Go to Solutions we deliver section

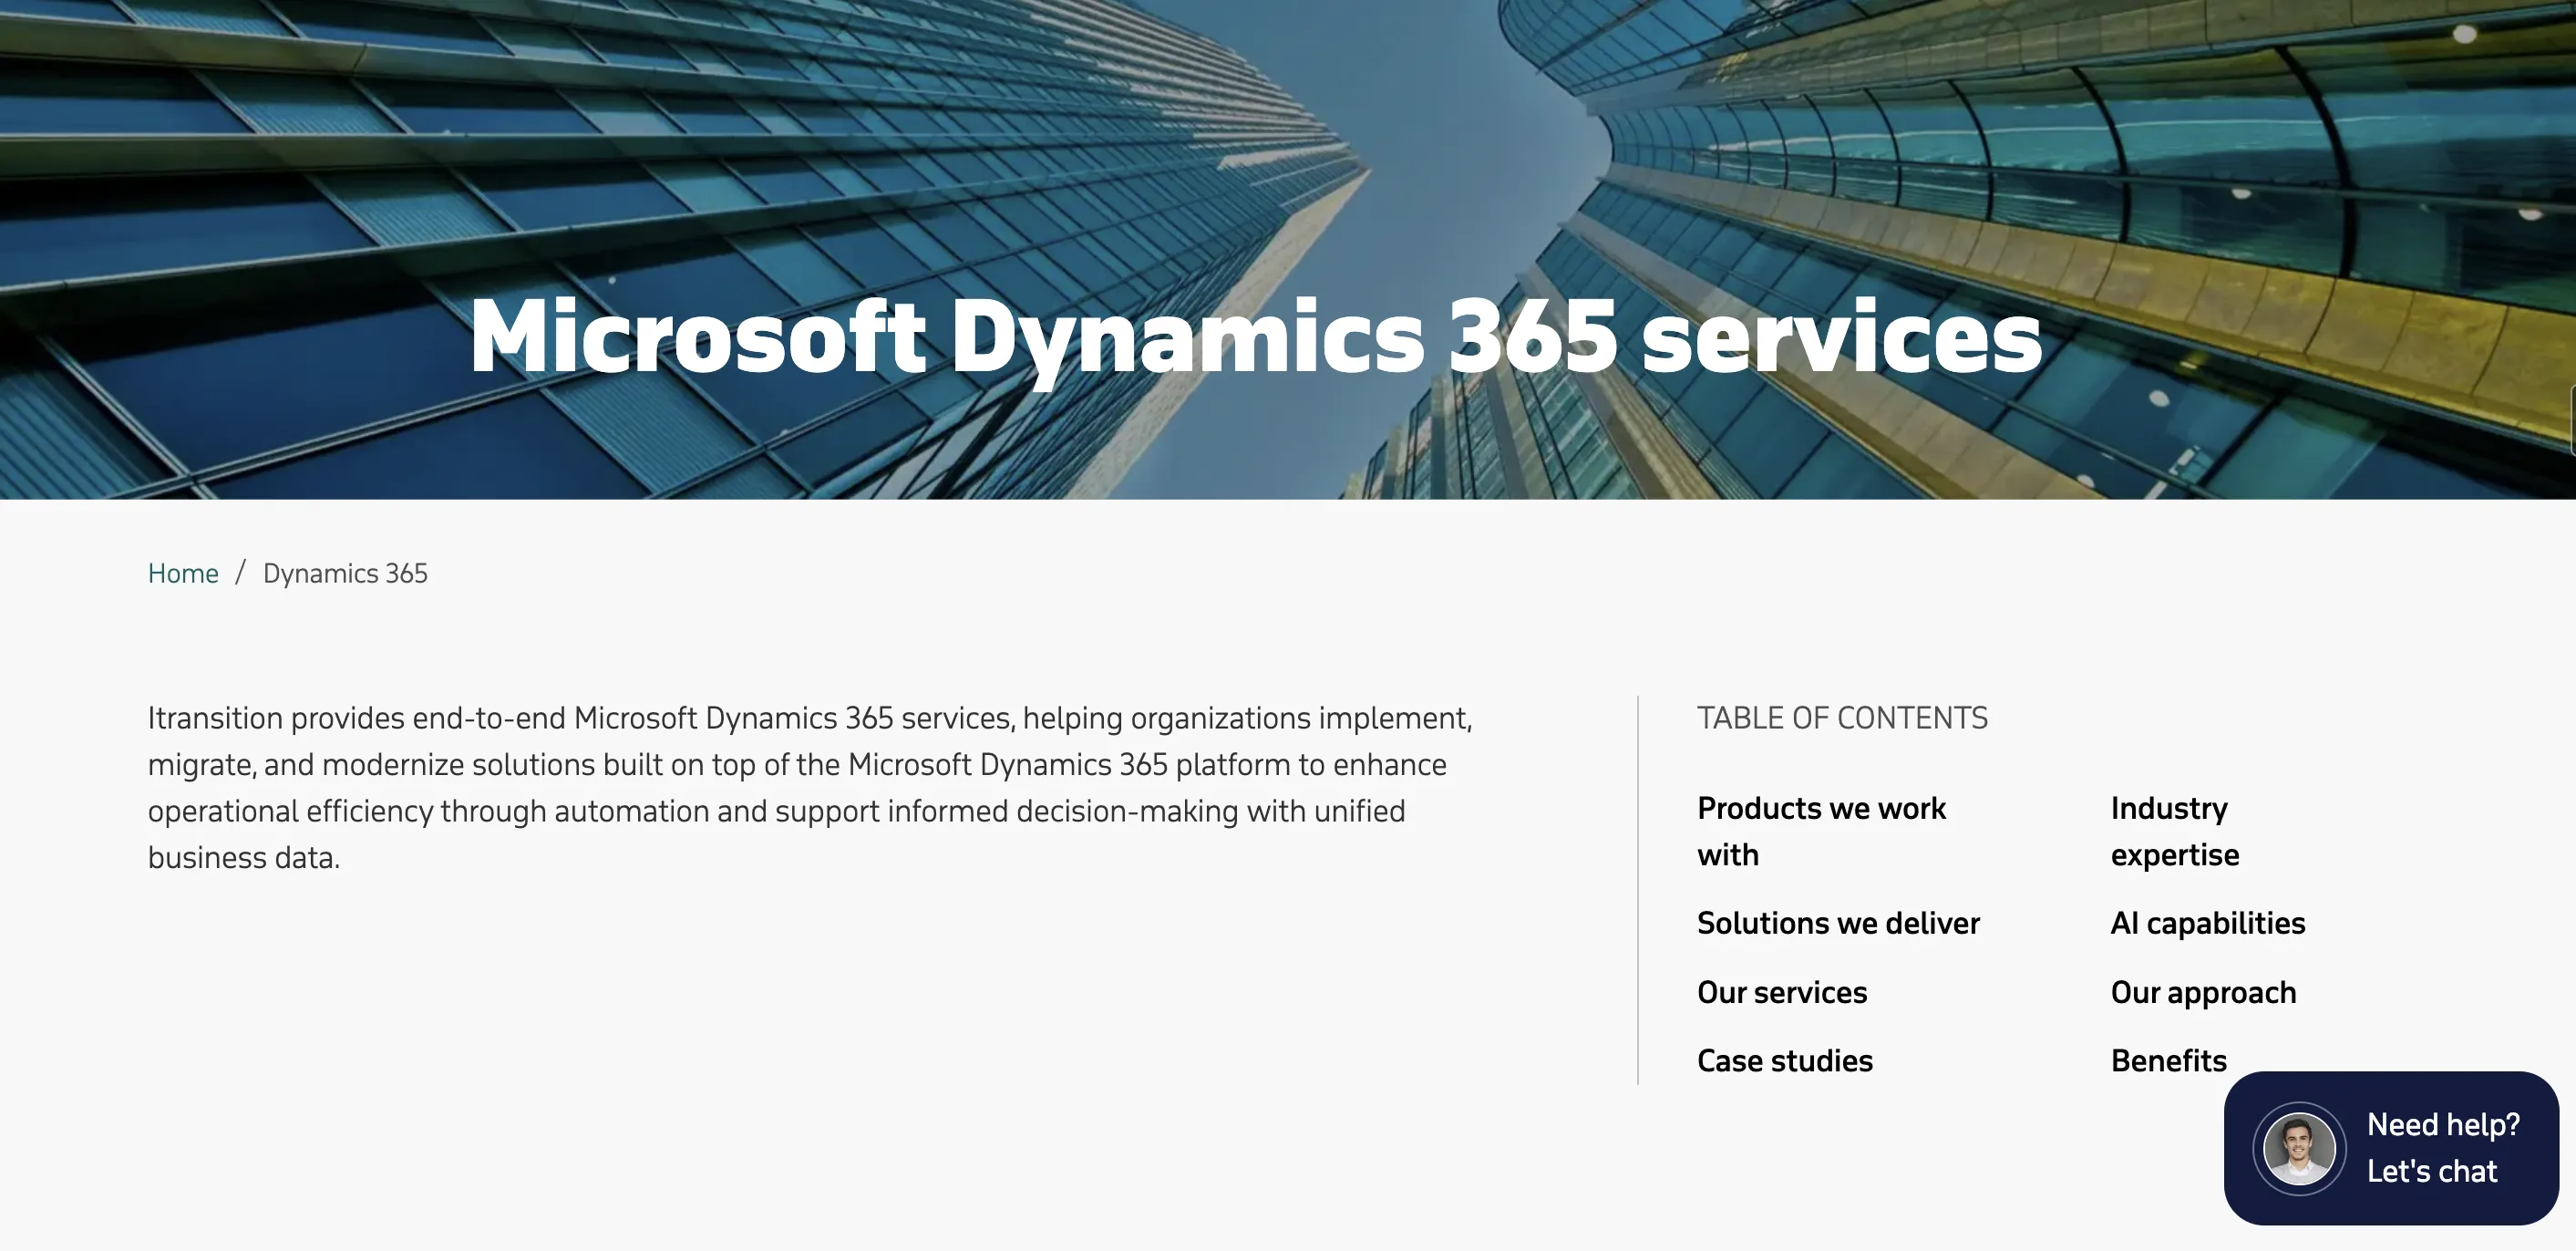tap(1838, 923)
